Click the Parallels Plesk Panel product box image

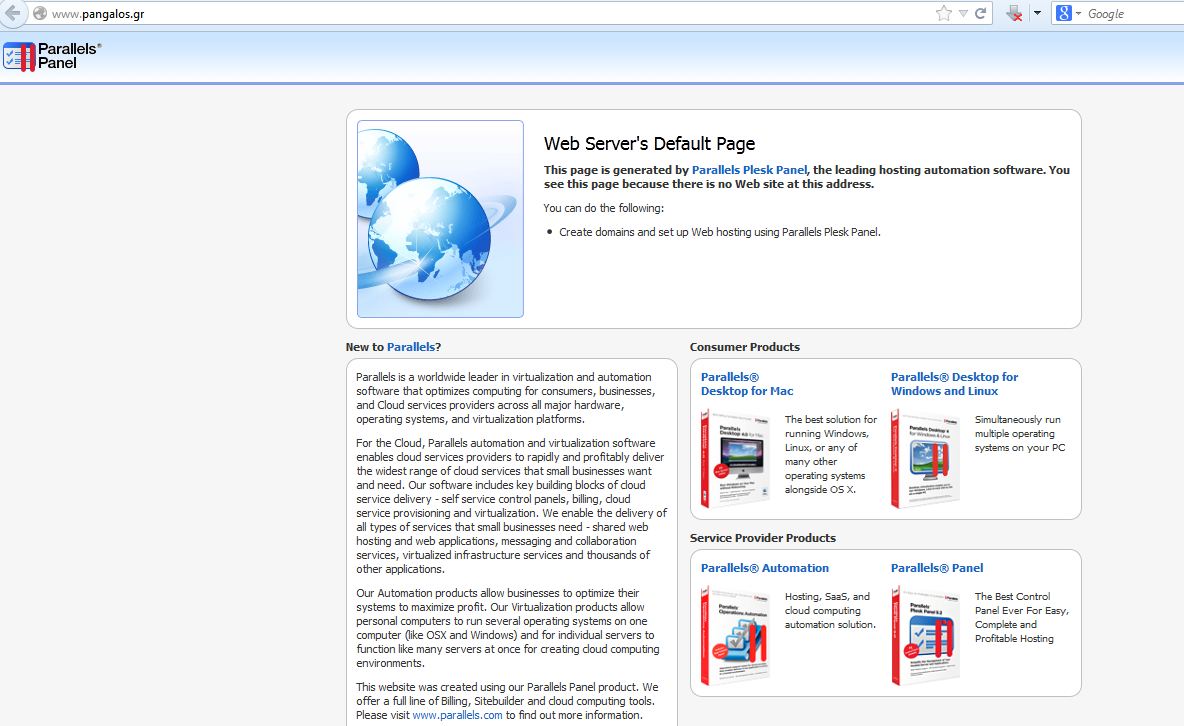[925, 635]
